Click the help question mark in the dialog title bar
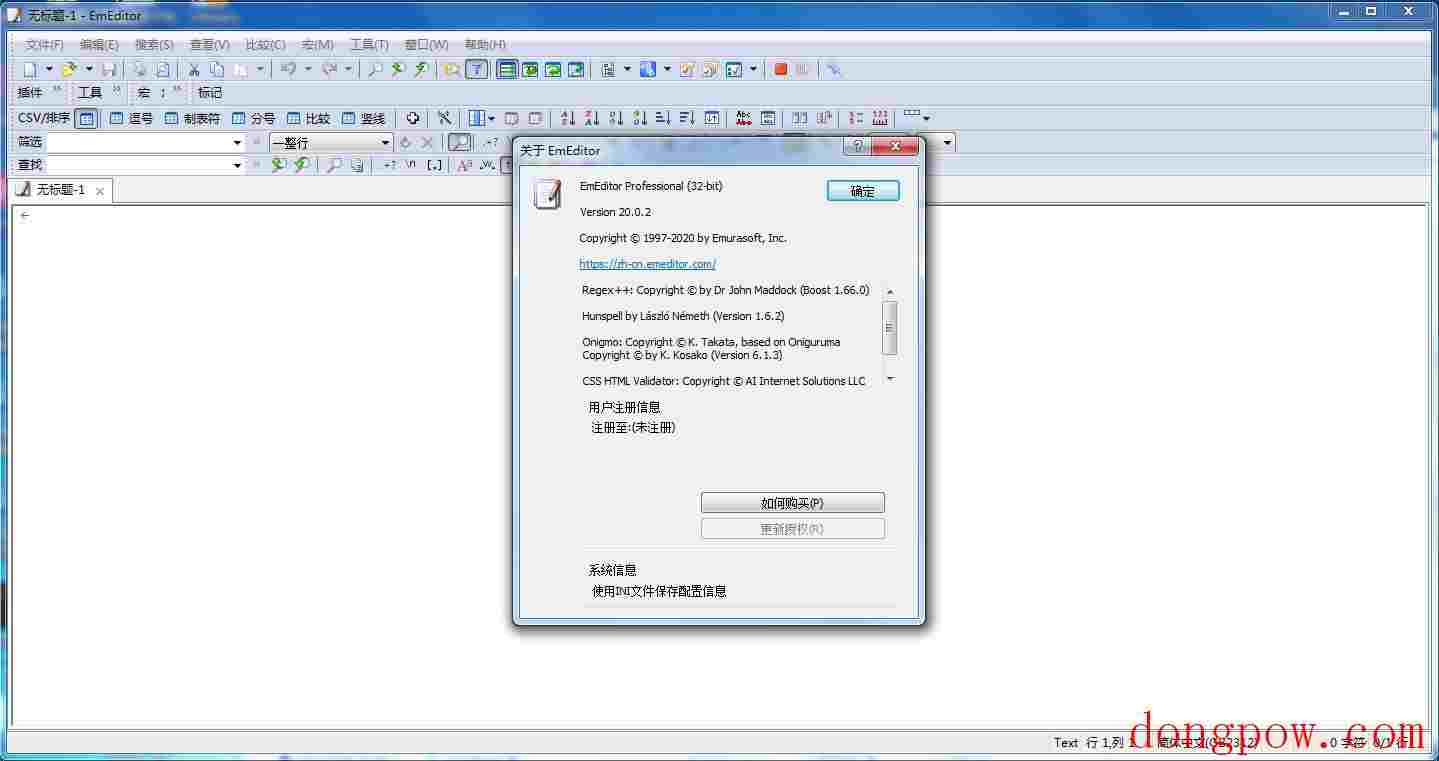The image size is (1439, 761). coord(856,147)
